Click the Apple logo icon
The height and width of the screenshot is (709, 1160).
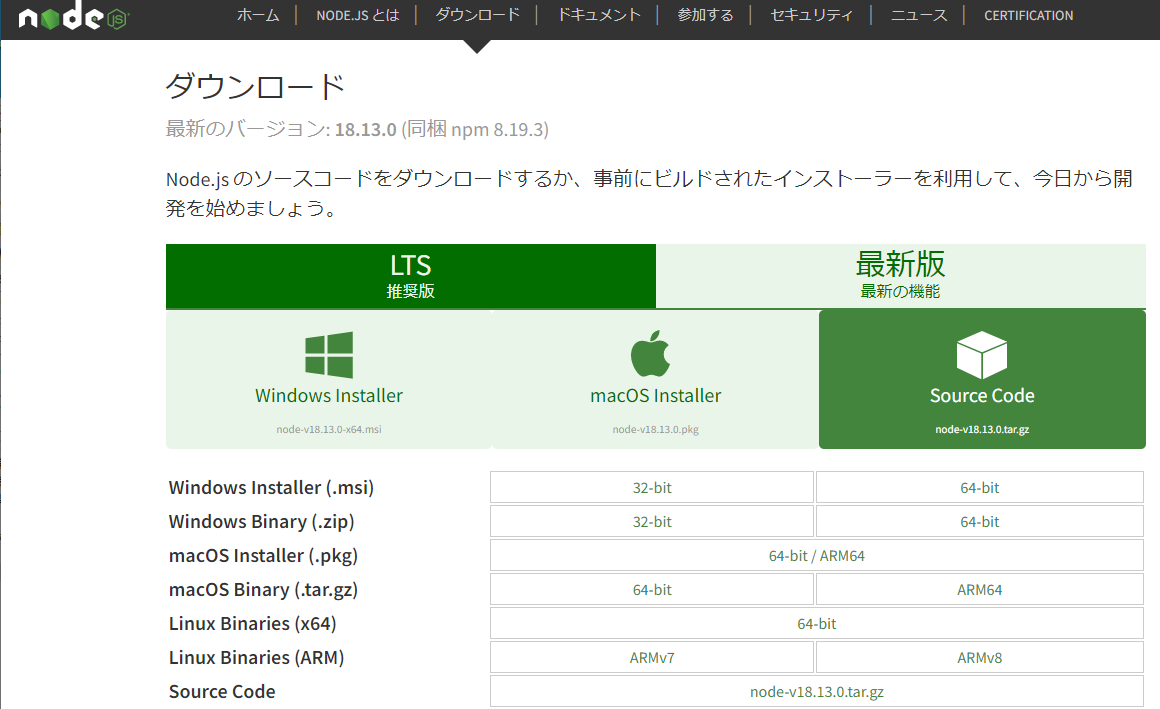[650, 354]
